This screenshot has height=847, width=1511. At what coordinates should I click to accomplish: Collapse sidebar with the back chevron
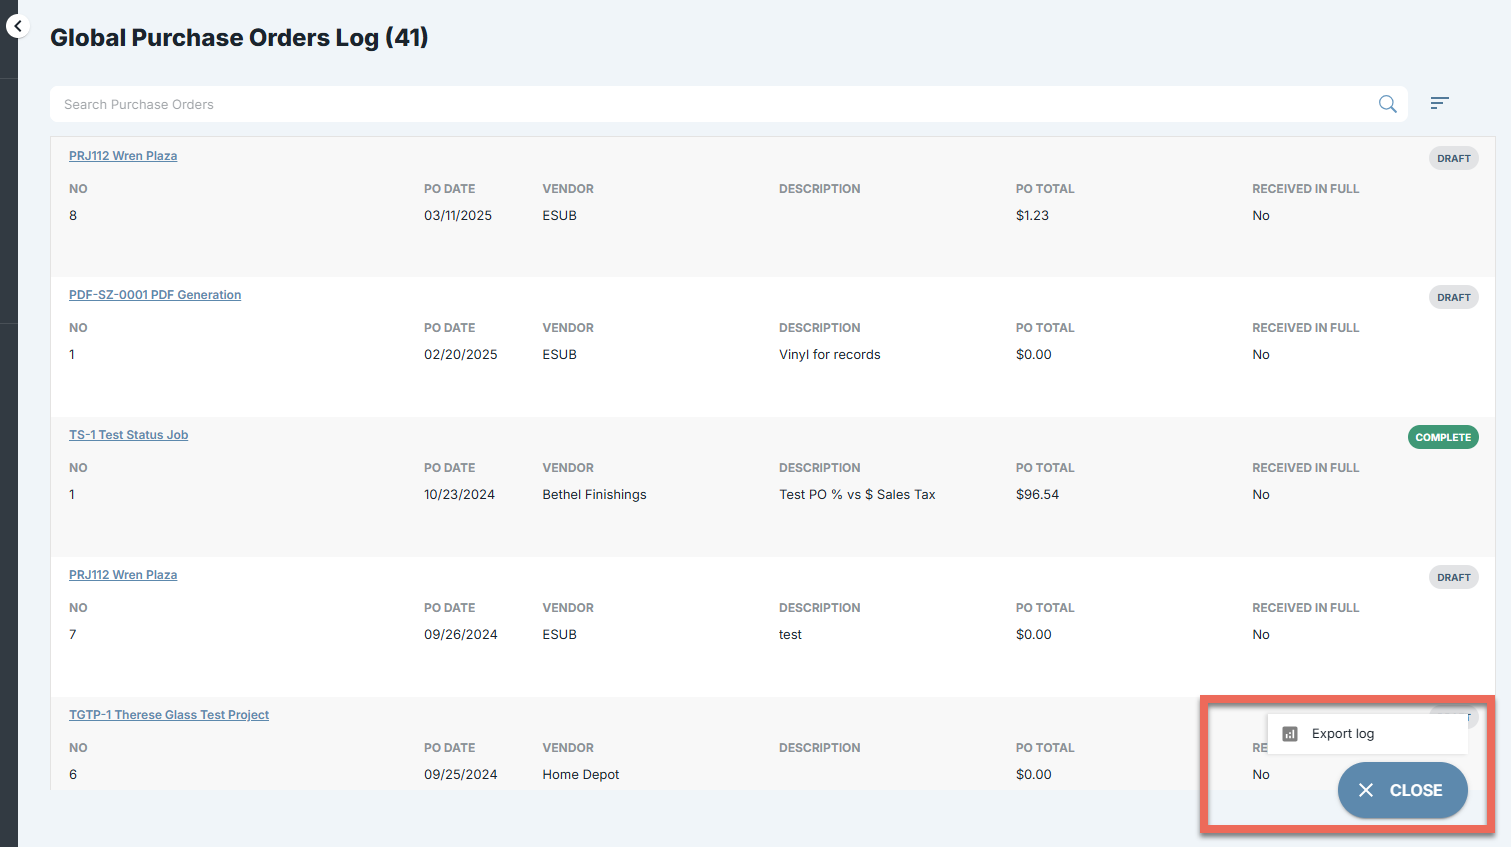(17, 26)
